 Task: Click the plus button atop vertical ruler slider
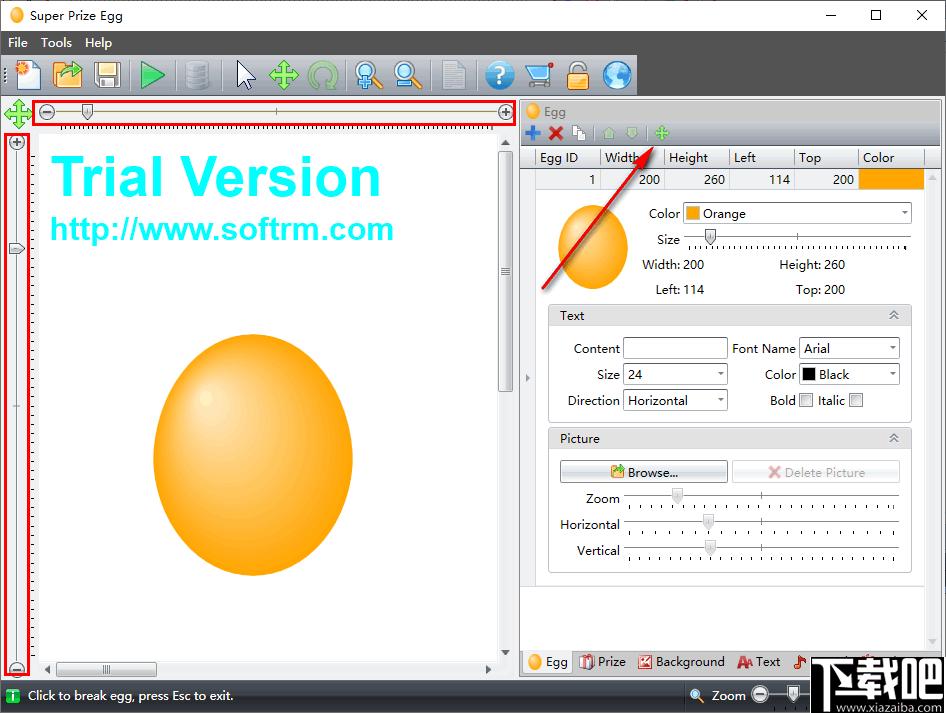[x=17, y=142]
